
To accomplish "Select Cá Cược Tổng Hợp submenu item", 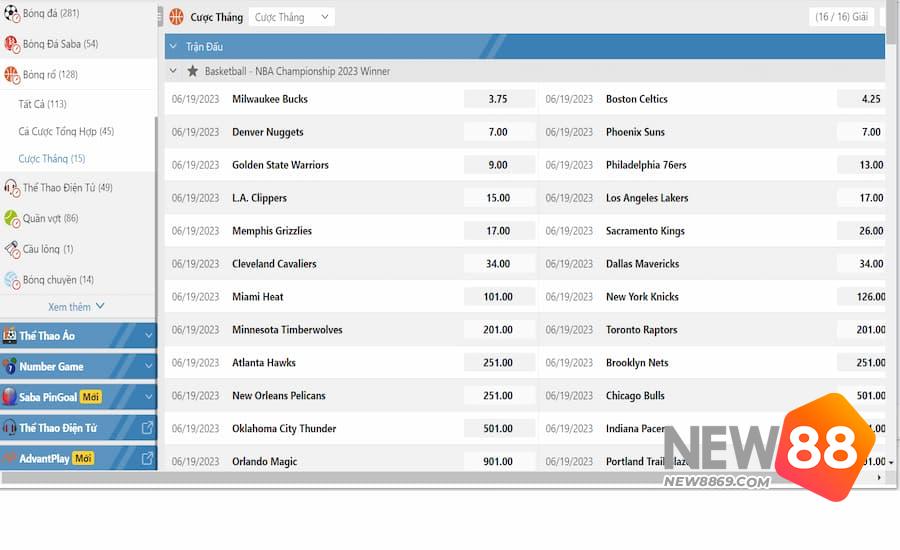I will (66, 132).
